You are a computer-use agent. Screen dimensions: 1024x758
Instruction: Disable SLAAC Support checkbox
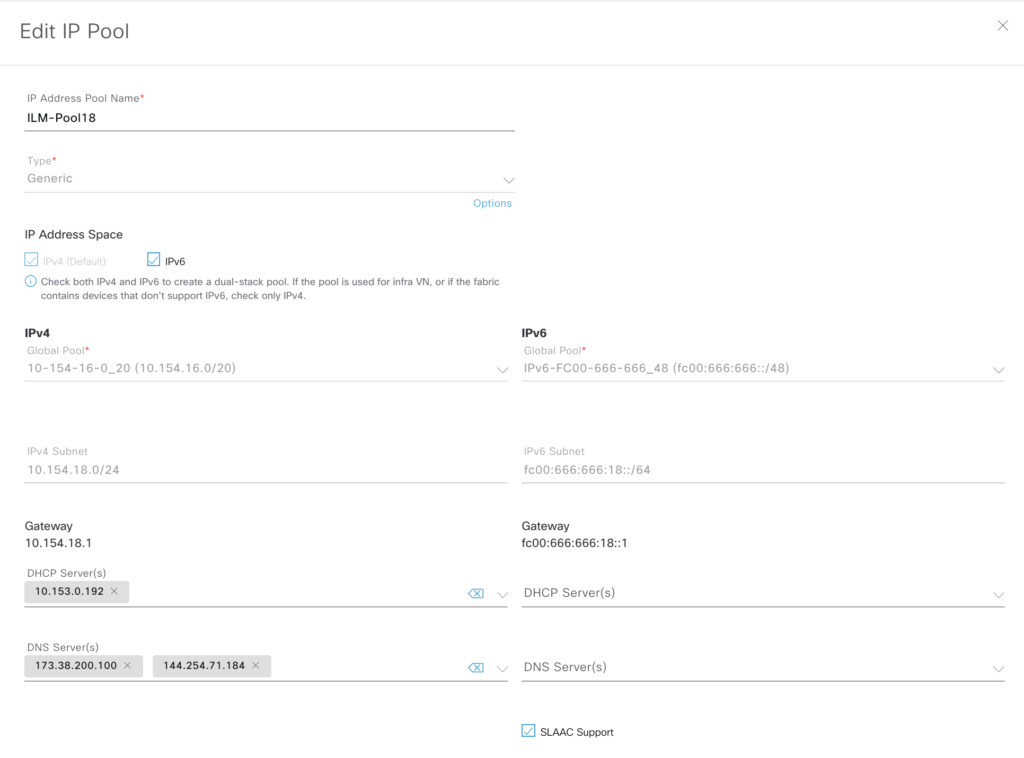click(x=528, y=731)
